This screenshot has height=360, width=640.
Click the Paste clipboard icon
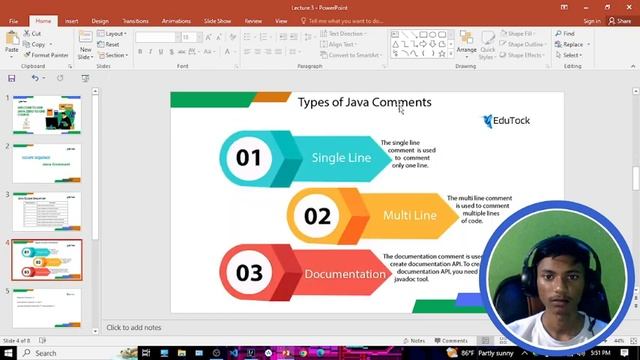coord(12,39)
